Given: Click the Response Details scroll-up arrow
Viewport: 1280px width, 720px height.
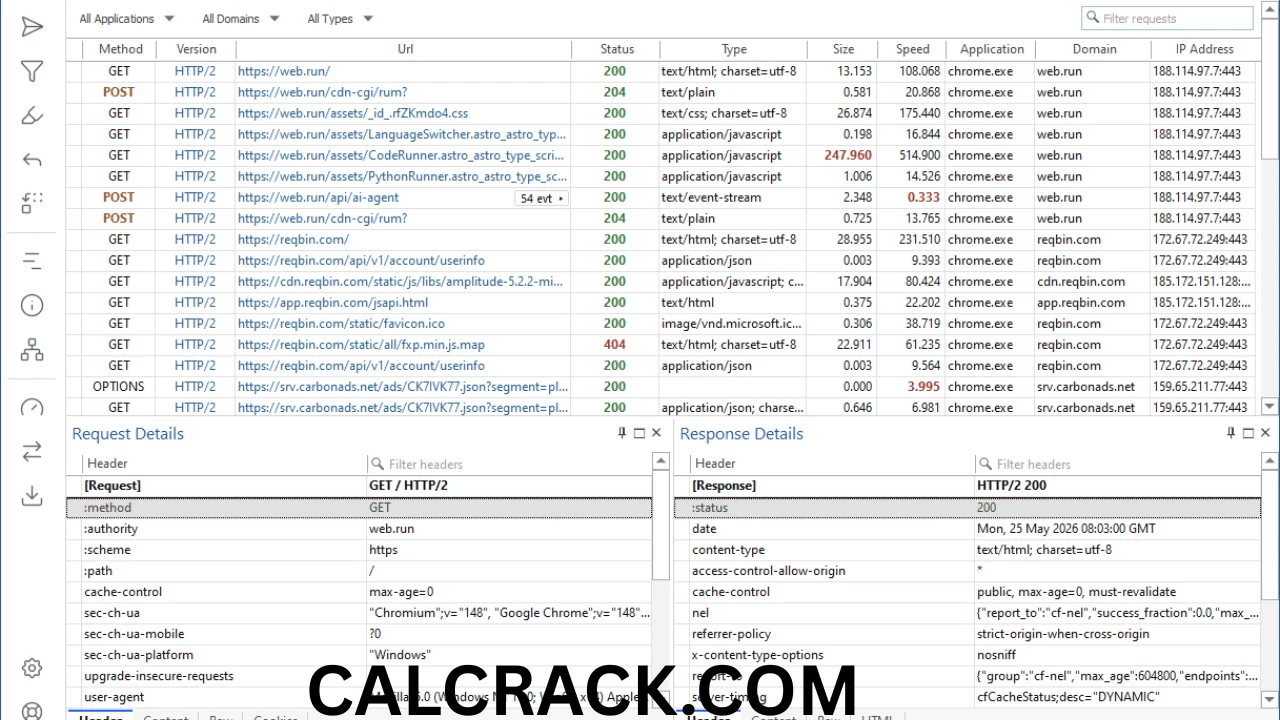Looking at the screenshot, I should point(1270,461).
